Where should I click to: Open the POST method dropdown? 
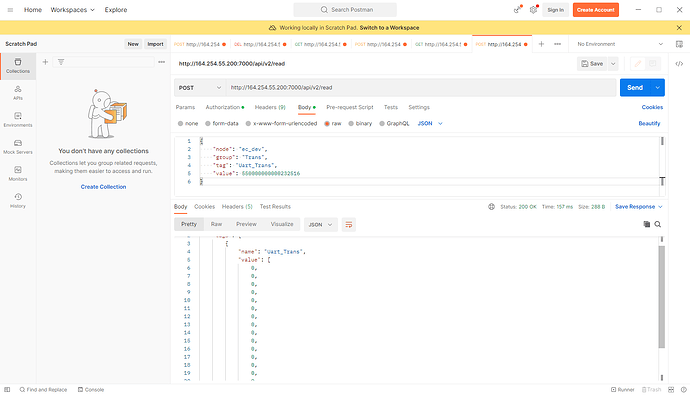tap(200, 88)
